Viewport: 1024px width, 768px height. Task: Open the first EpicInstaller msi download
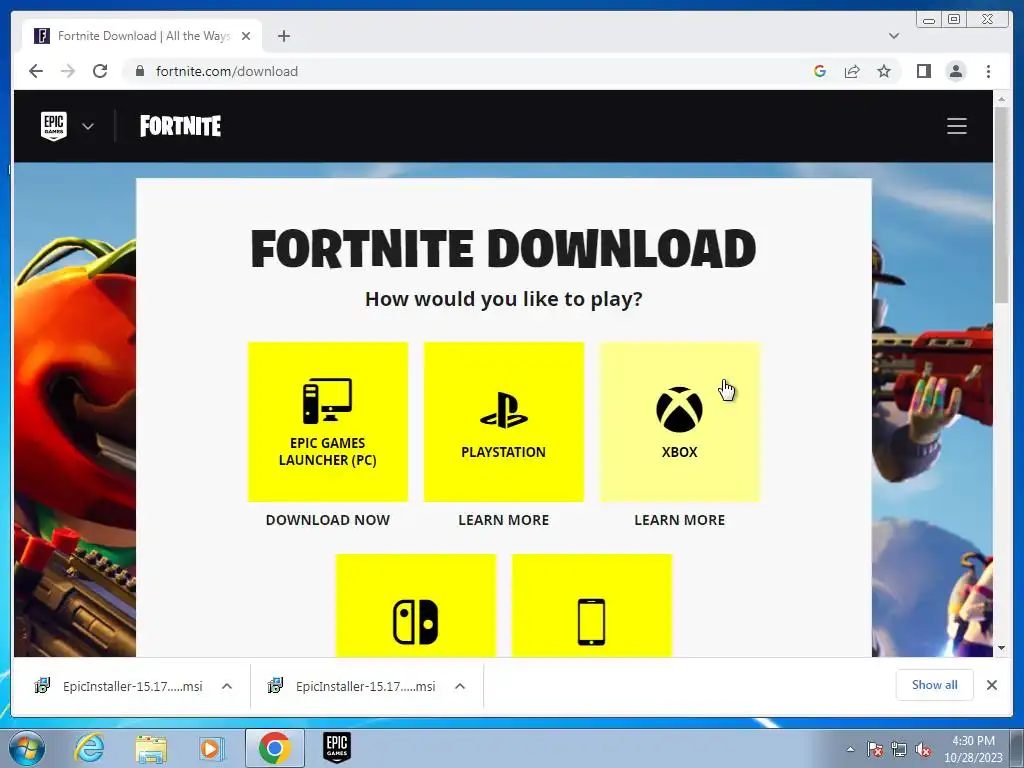pyautogui.click(x=119, y=686)
